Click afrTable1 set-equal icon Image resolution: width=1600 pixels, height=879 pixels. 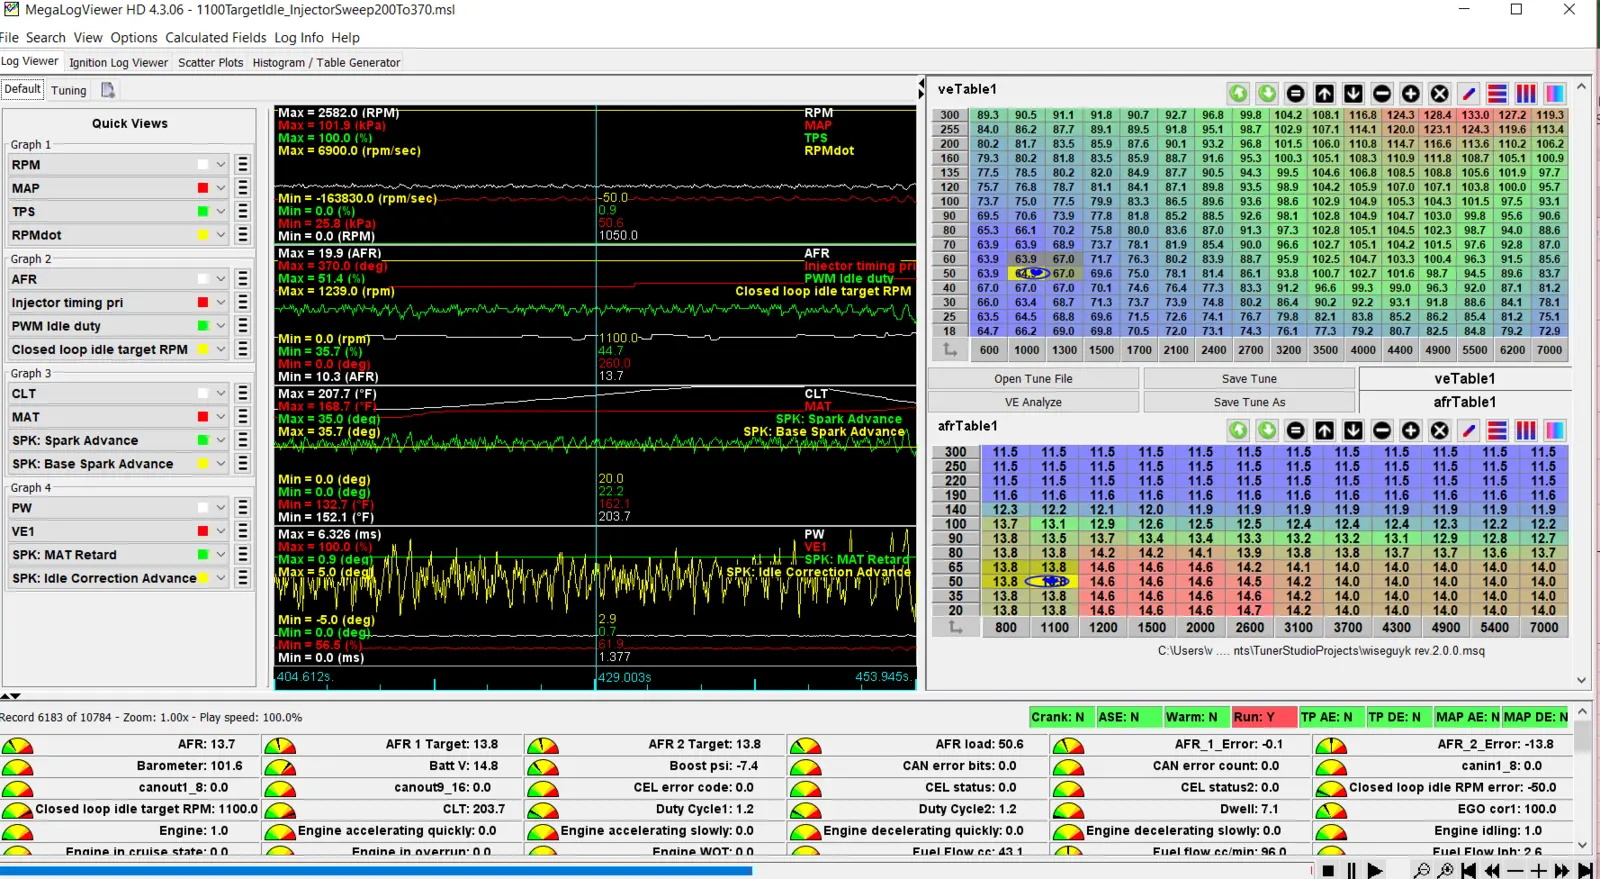pos(1296,430)
